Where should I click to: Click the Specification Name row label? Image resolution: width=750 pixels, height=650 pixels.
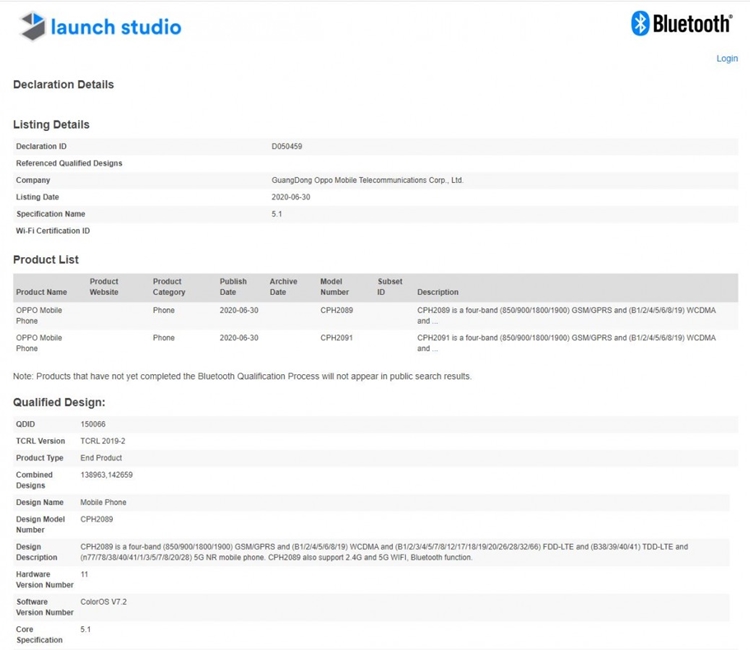[51, 214]
